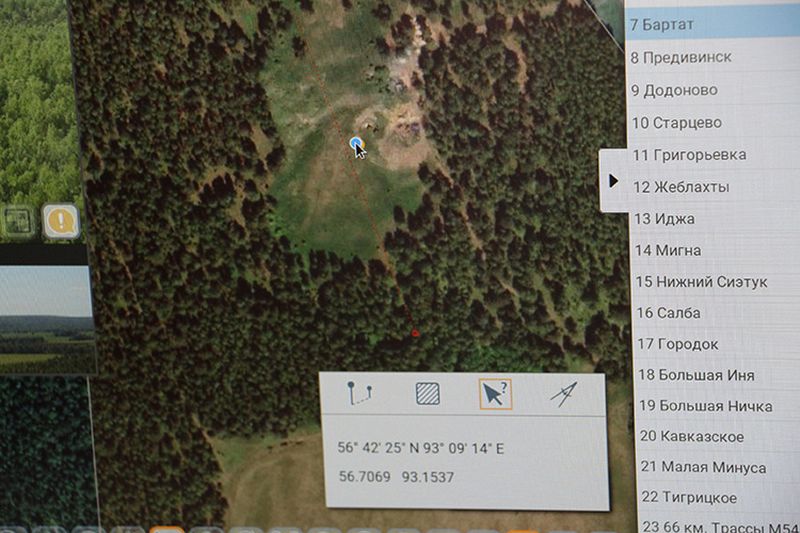Select the compass divider tool
The image size is (800, 533).
click(564, 394)
